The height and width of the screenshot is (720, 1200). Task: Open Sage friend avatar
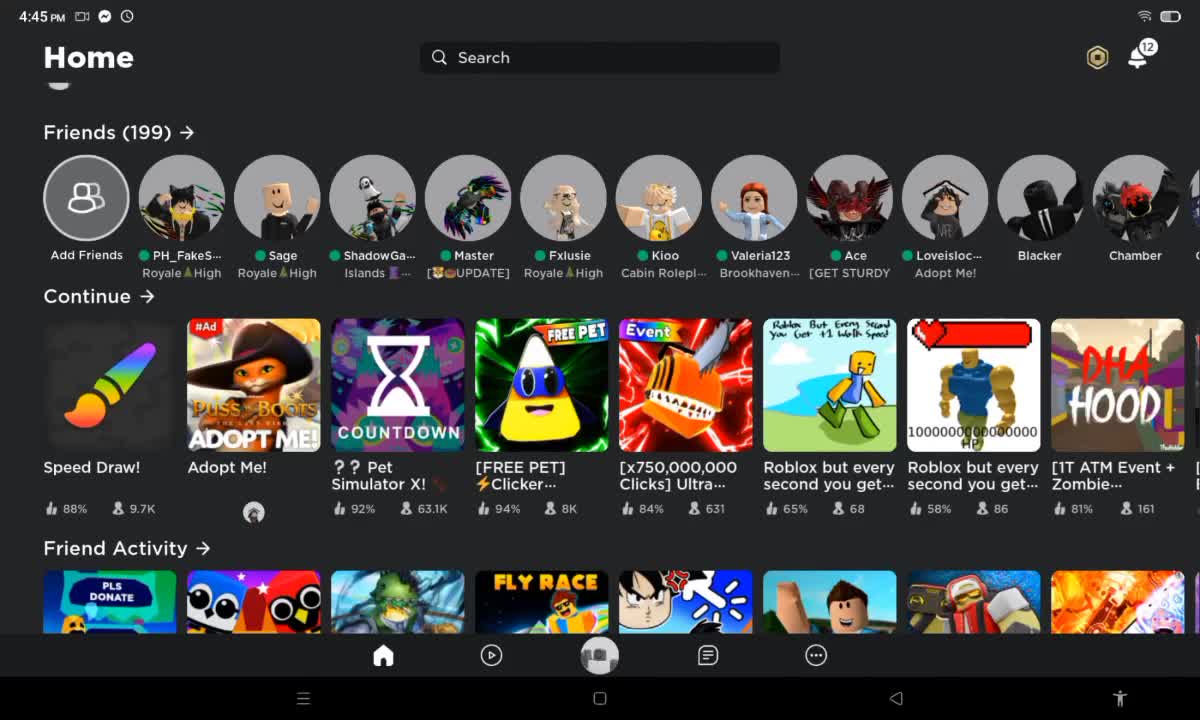(277, 198)
